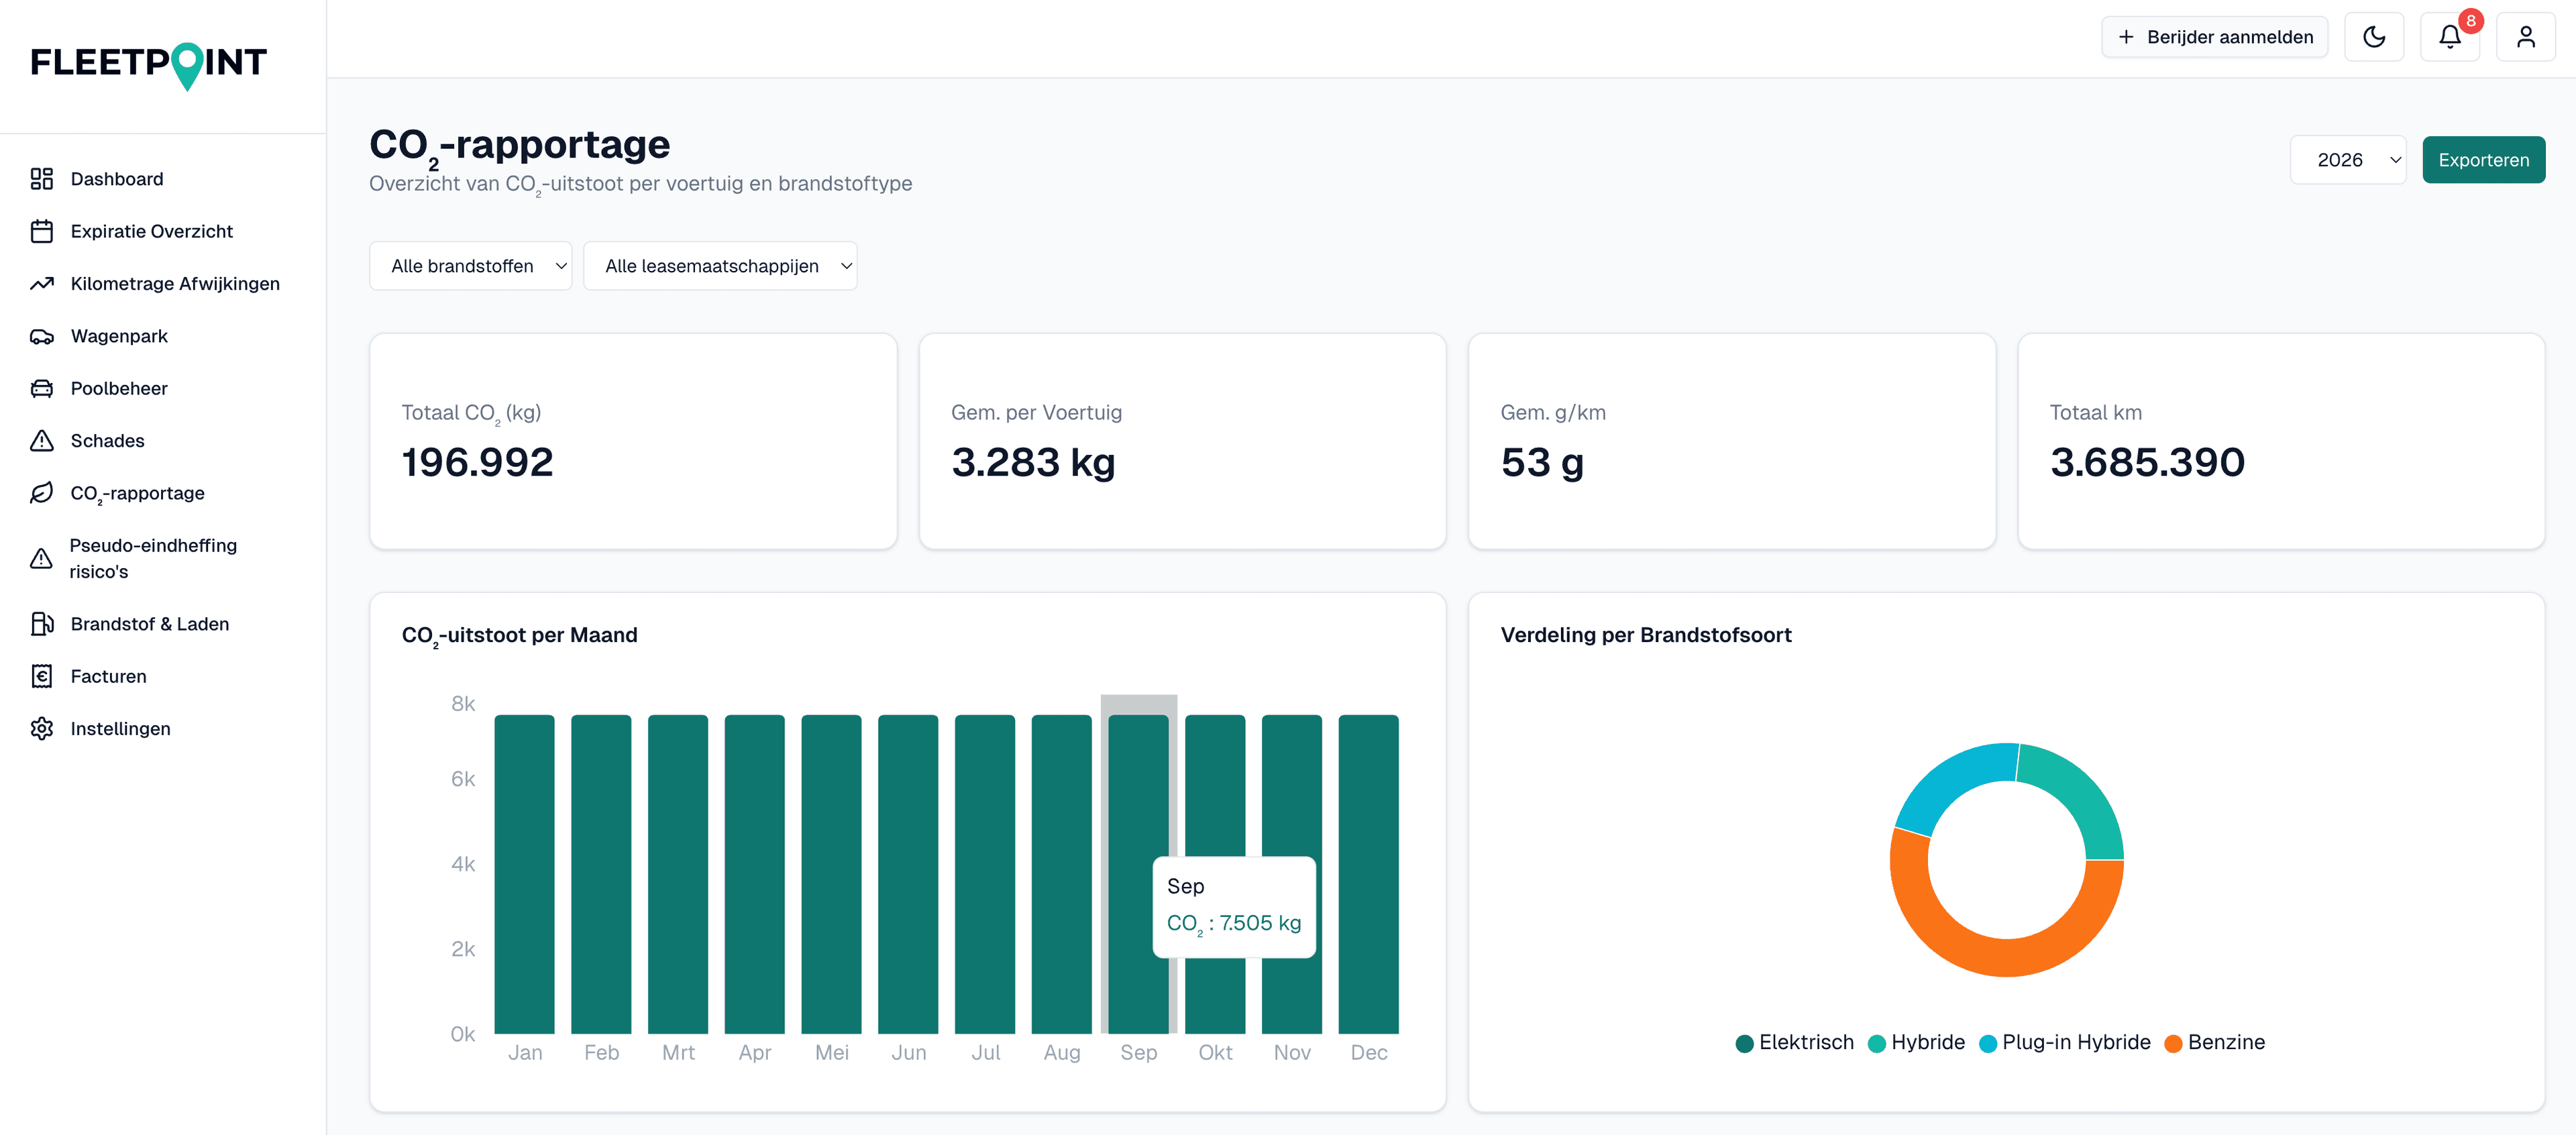This screenshot has height=1135, width=2576.
Task: Open the Alle leasemaatschappijen dropdown
Action: click(720, 266)
